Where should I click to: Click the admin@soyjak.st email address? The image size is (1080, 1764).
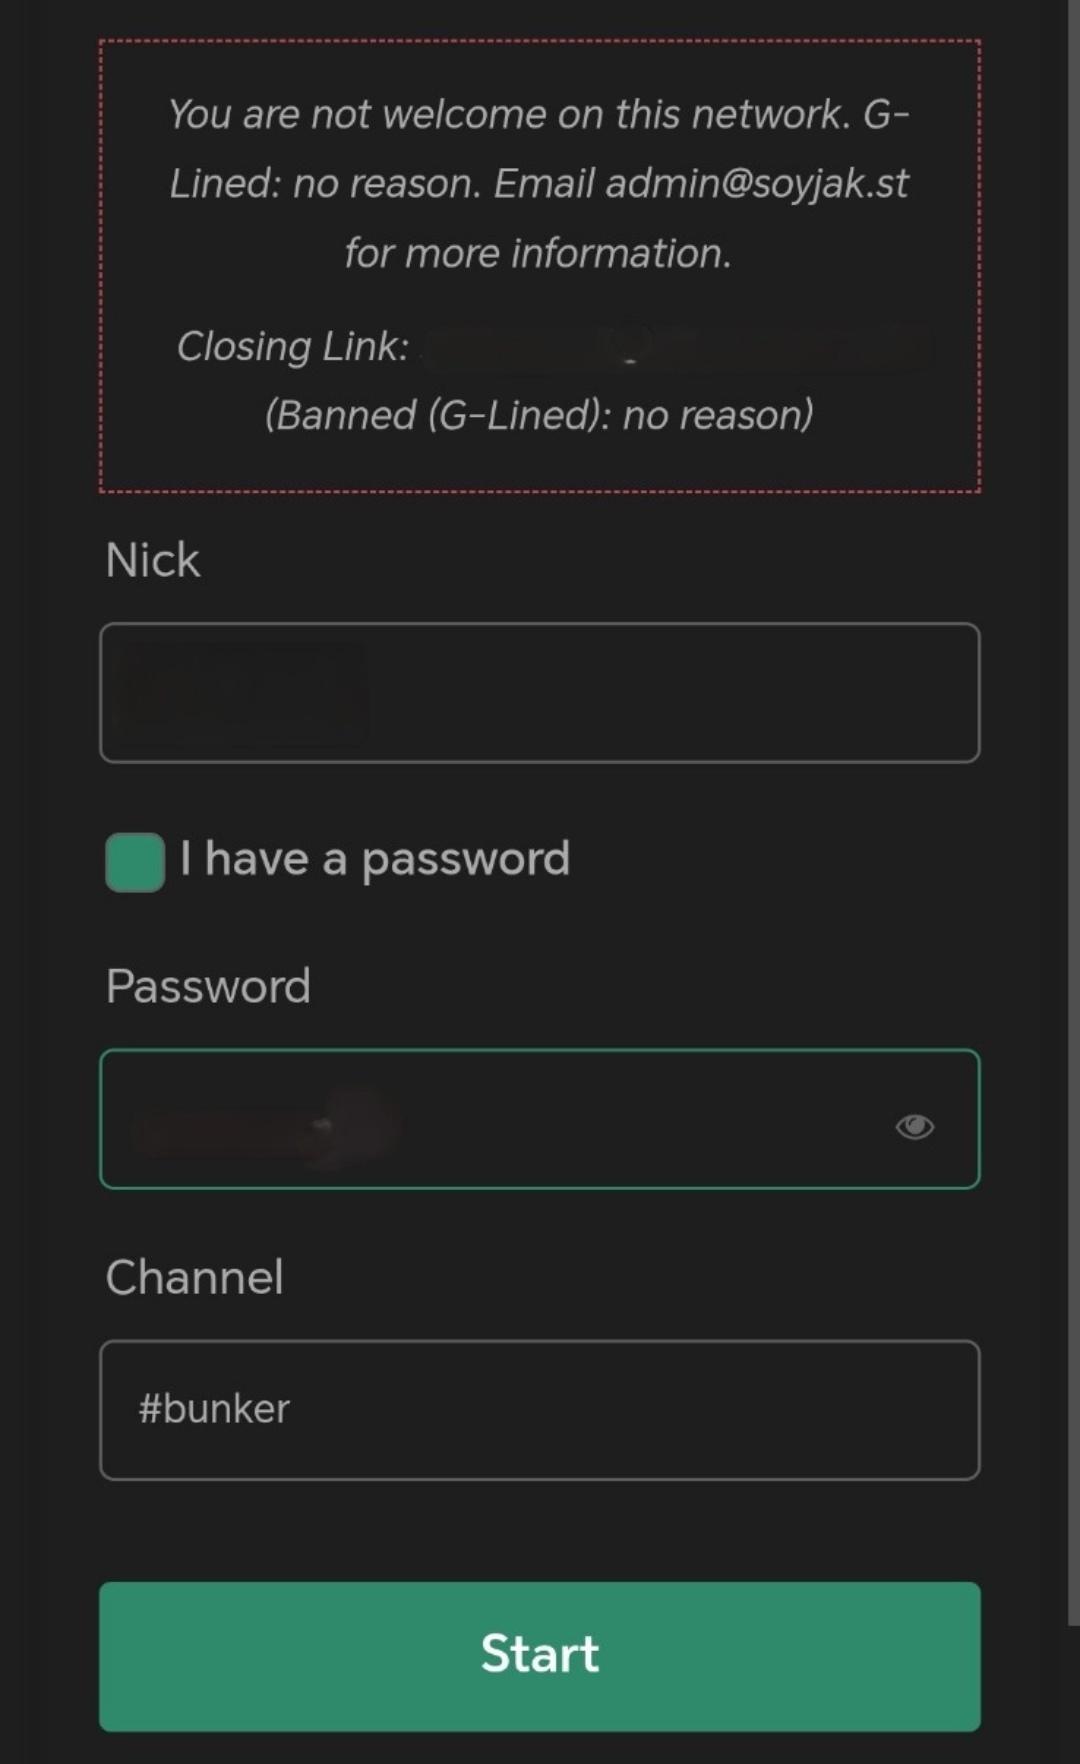[757, 184]
